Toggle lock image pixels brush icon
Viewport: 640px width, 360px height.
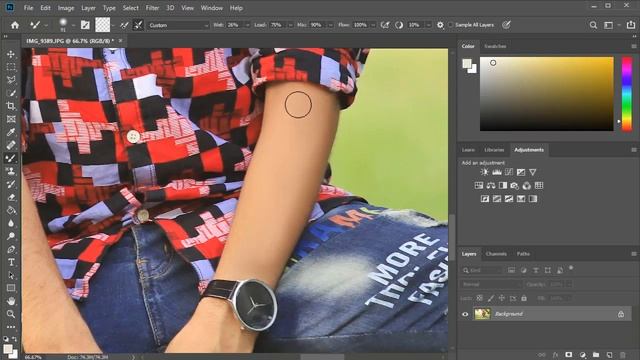[x=491, y=298]
